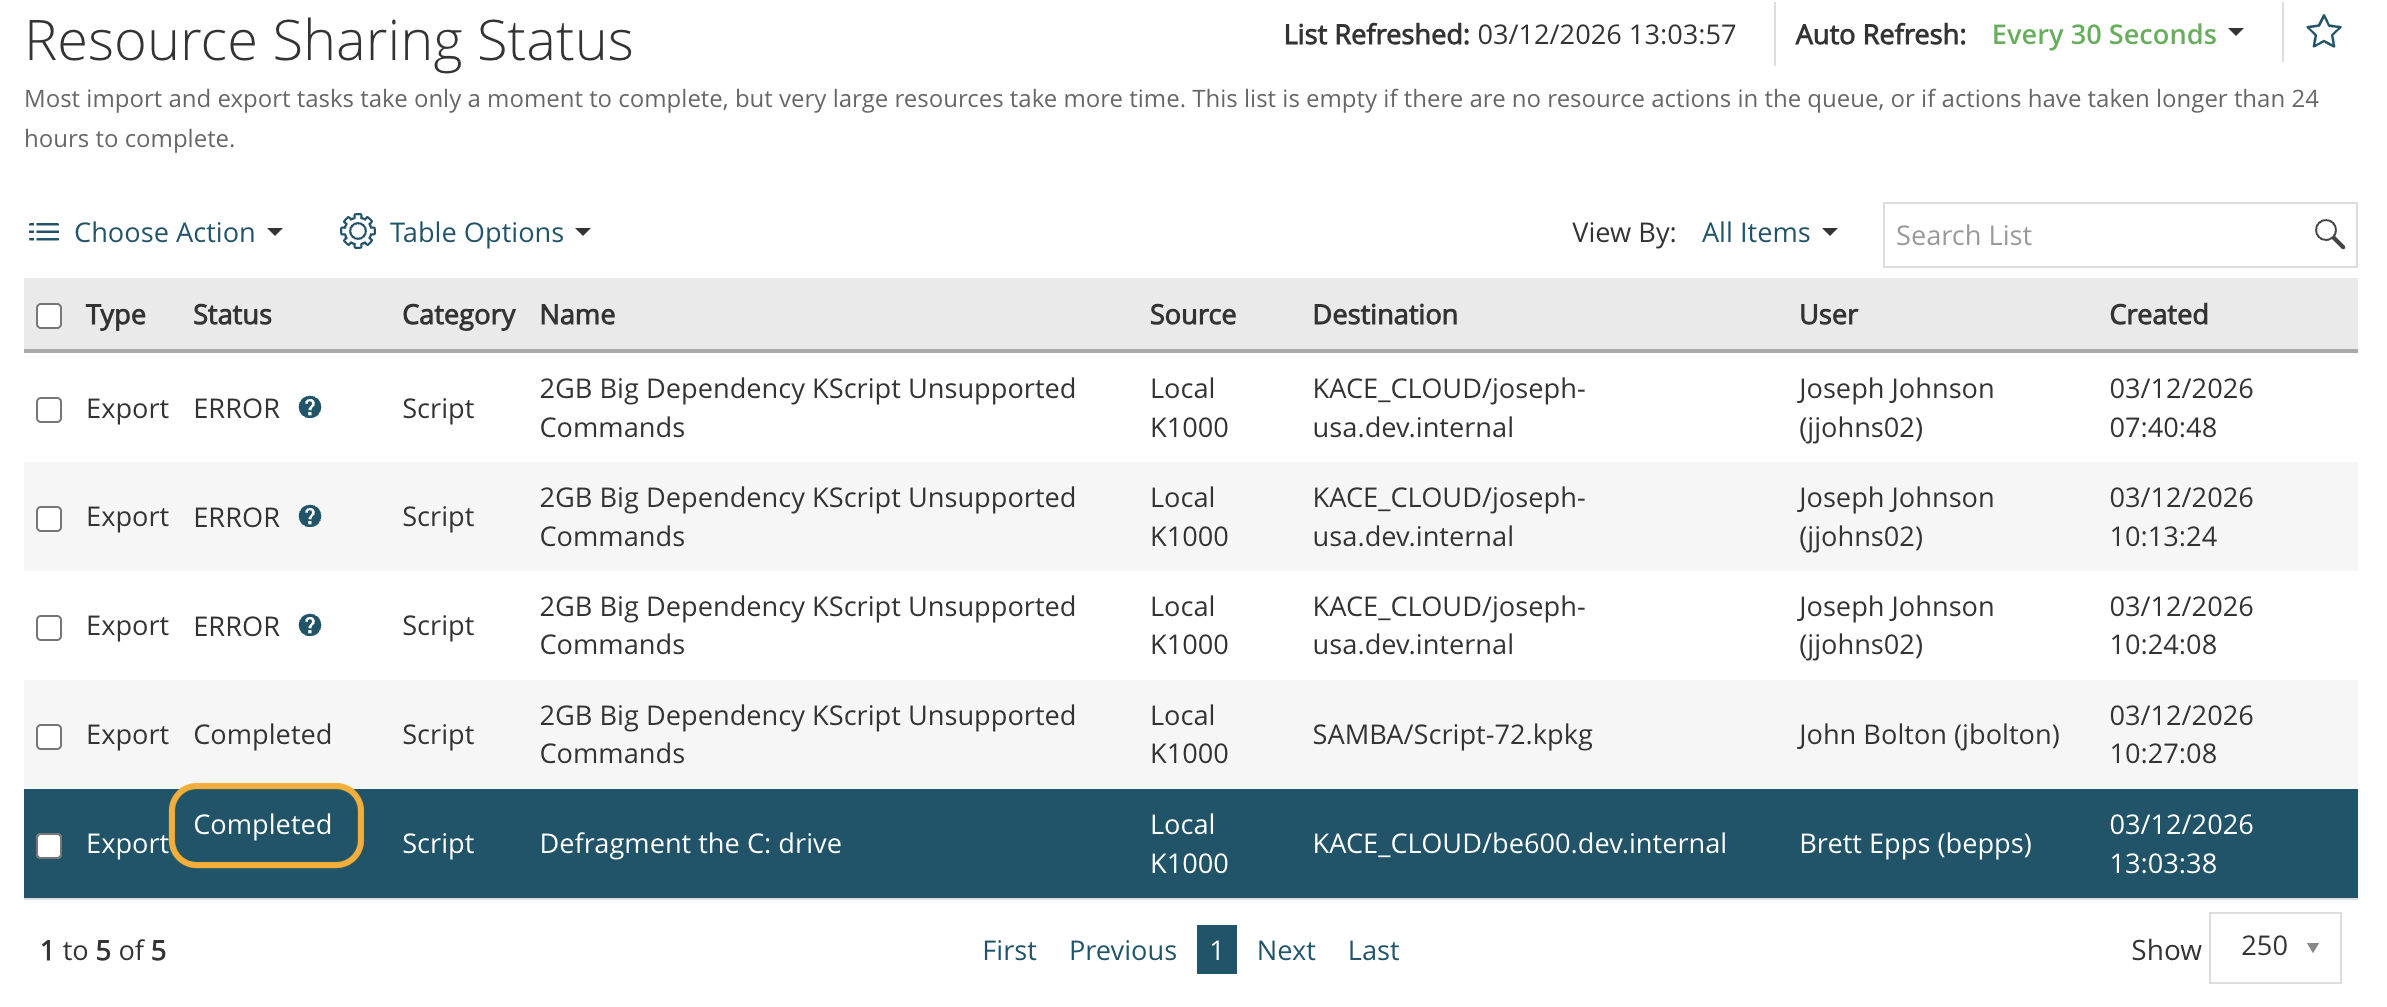Screen dimensions: 2387x1007
Task: Go to the Next page
Action: (1285, 950)
